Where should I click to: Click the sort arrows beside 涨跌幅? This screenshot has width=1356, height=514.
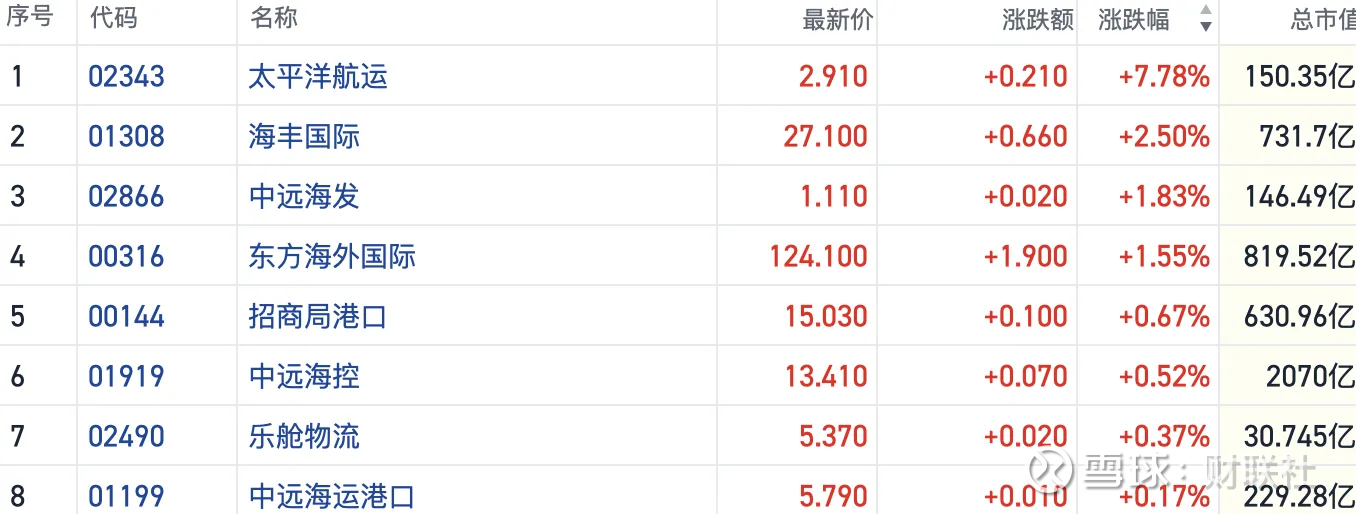tap(1206, 19)
